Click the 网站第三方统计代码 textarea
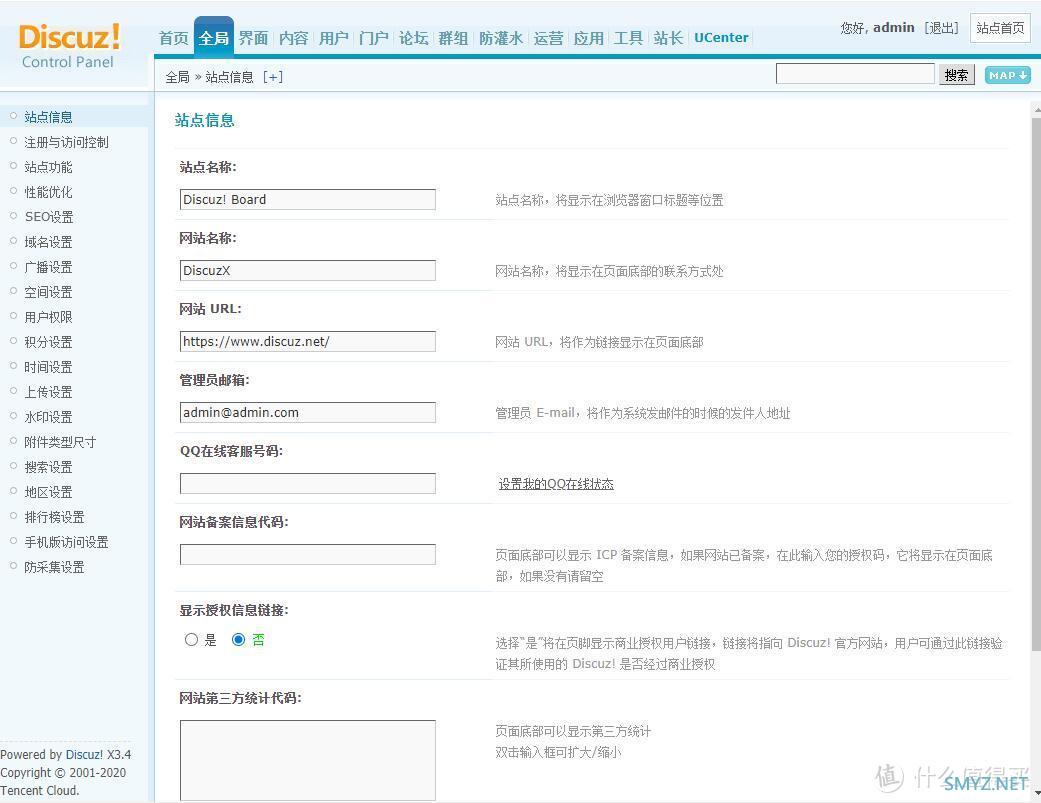 tap(308, 761)
